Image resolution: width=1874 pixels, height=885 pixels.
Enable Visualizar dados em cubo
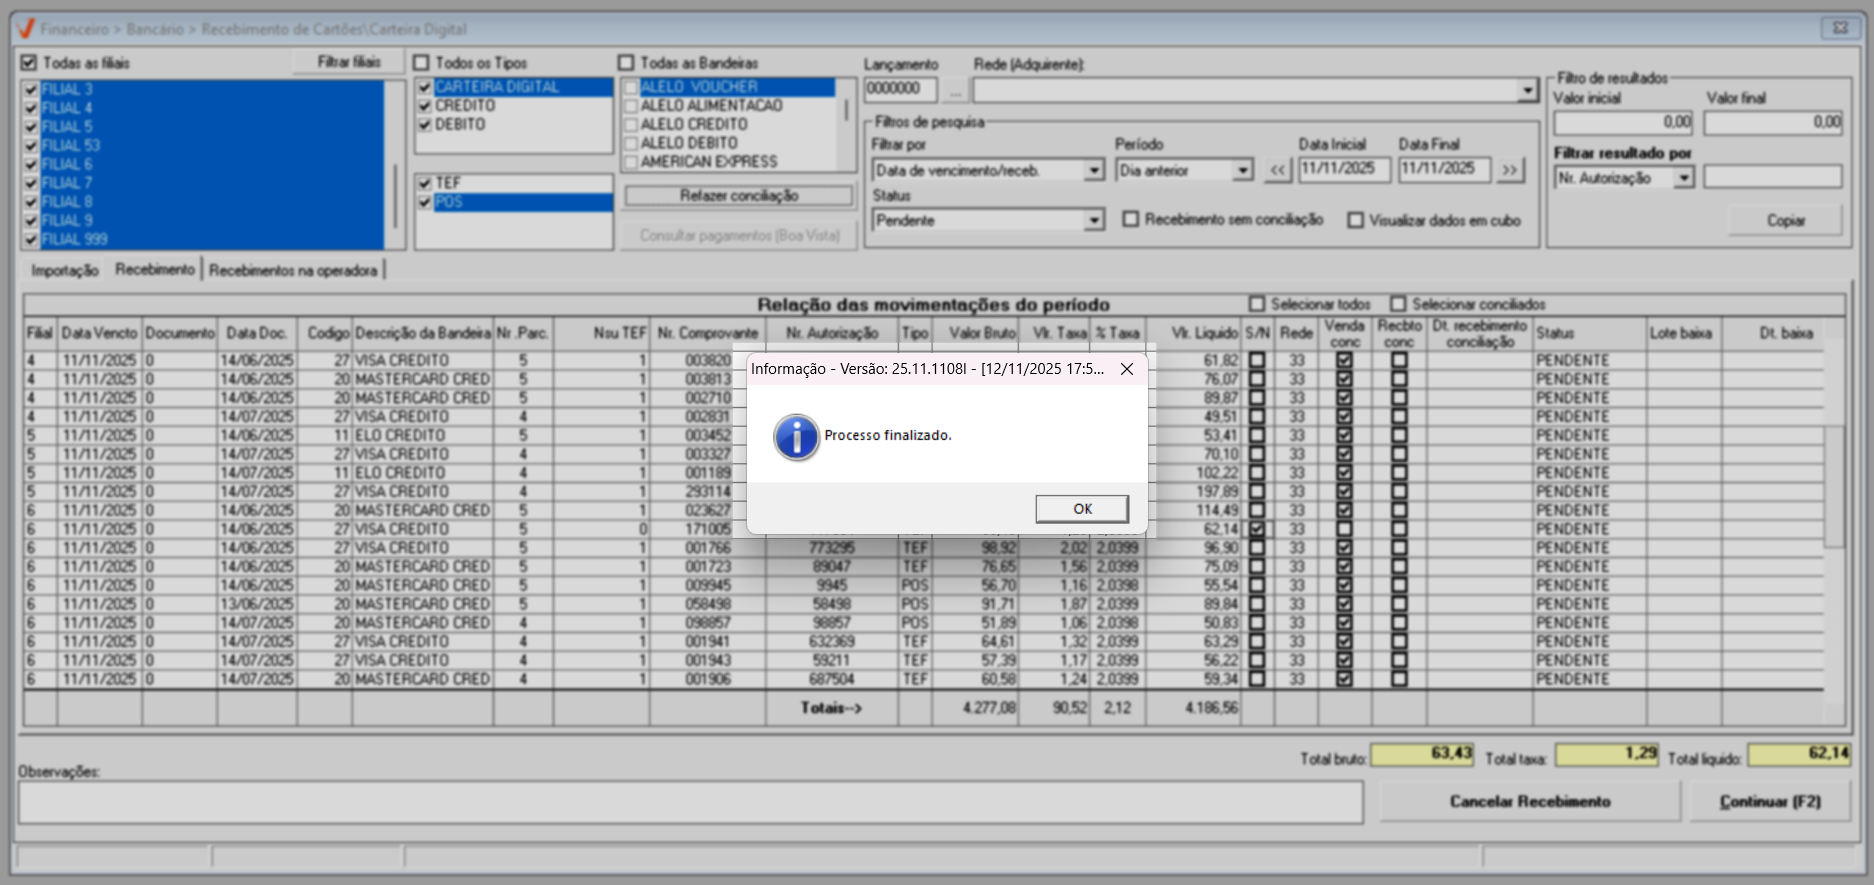click(x=1356, y=220)
